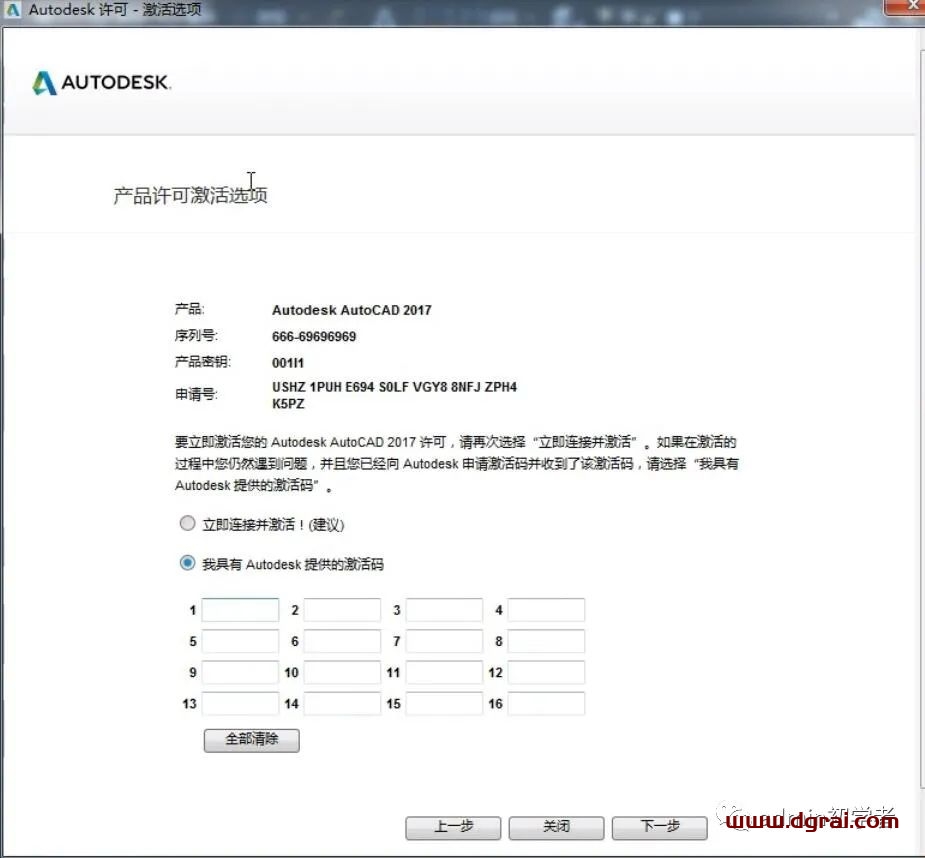
Task: Click activation code field 14
Action: [342, 703]
